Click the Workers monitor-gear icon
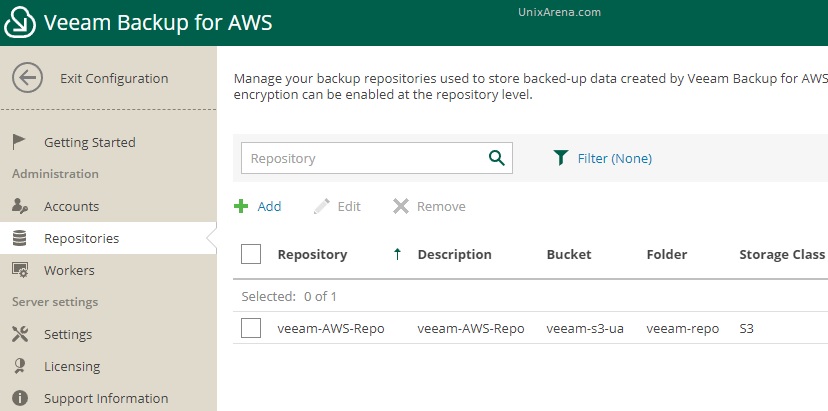The height and width of the screenshot is (411, 828). coord(20,270)
